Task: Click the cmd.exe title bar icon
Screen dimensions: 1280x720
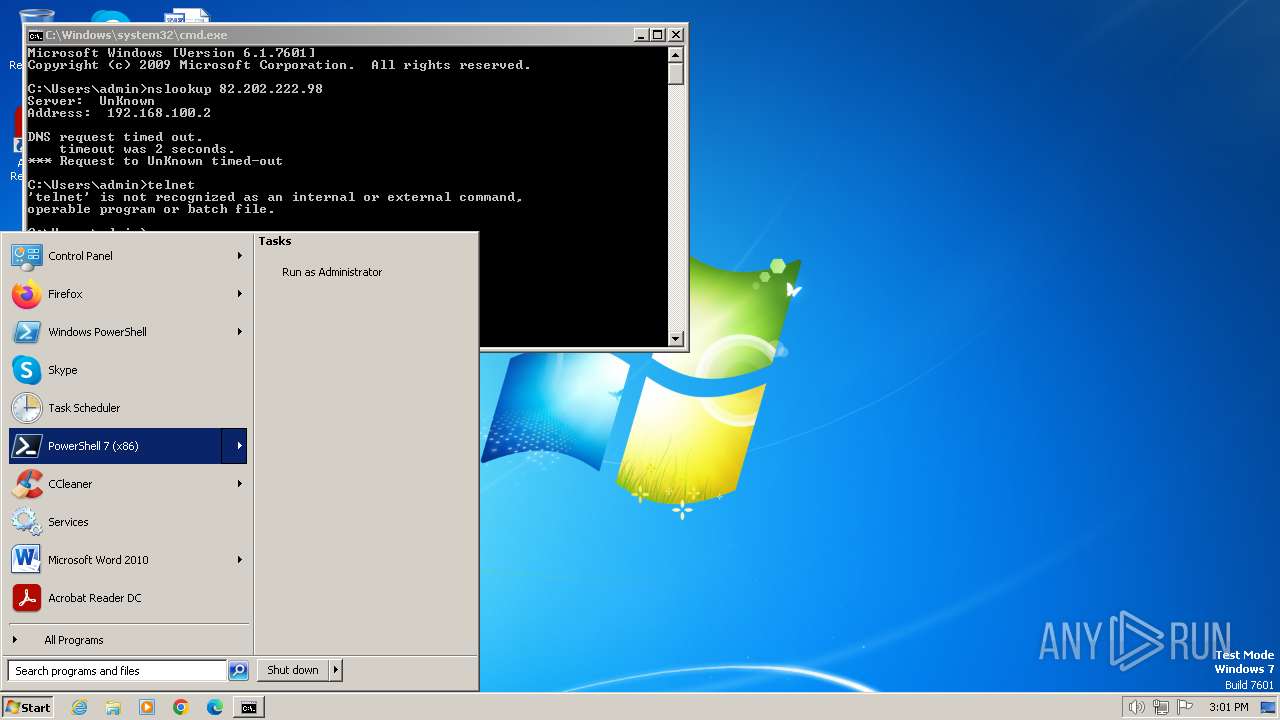Action: coord(35,35)
